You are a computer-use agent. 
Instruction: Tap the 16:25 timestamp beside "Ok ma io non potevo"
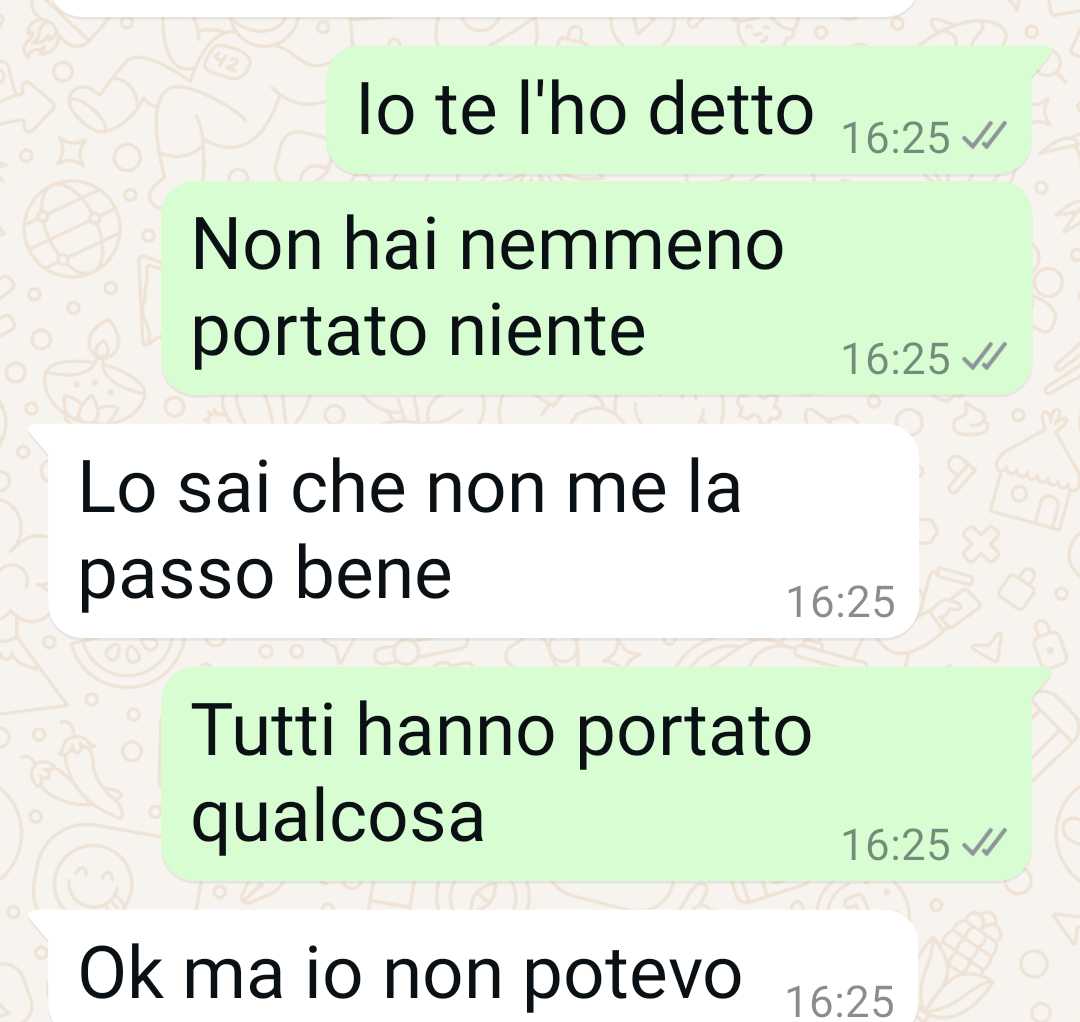point(841,1001)
